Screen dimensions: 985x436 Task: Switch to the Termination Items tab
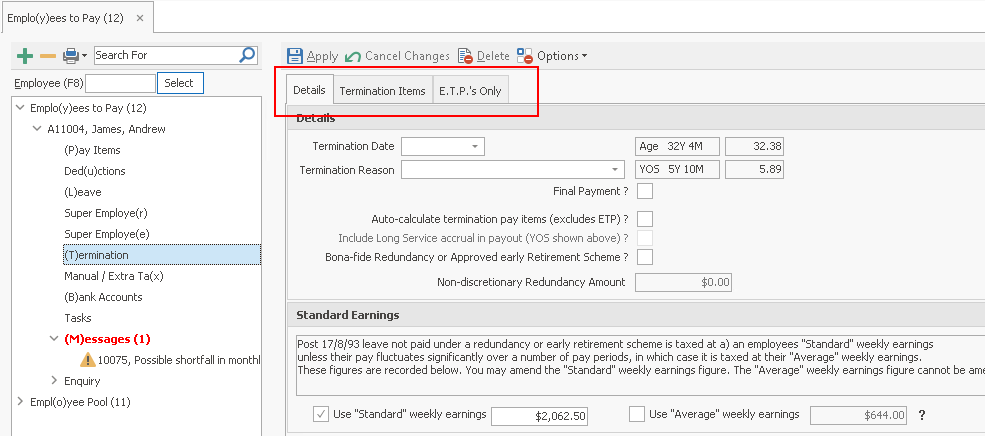click(382, 91)
